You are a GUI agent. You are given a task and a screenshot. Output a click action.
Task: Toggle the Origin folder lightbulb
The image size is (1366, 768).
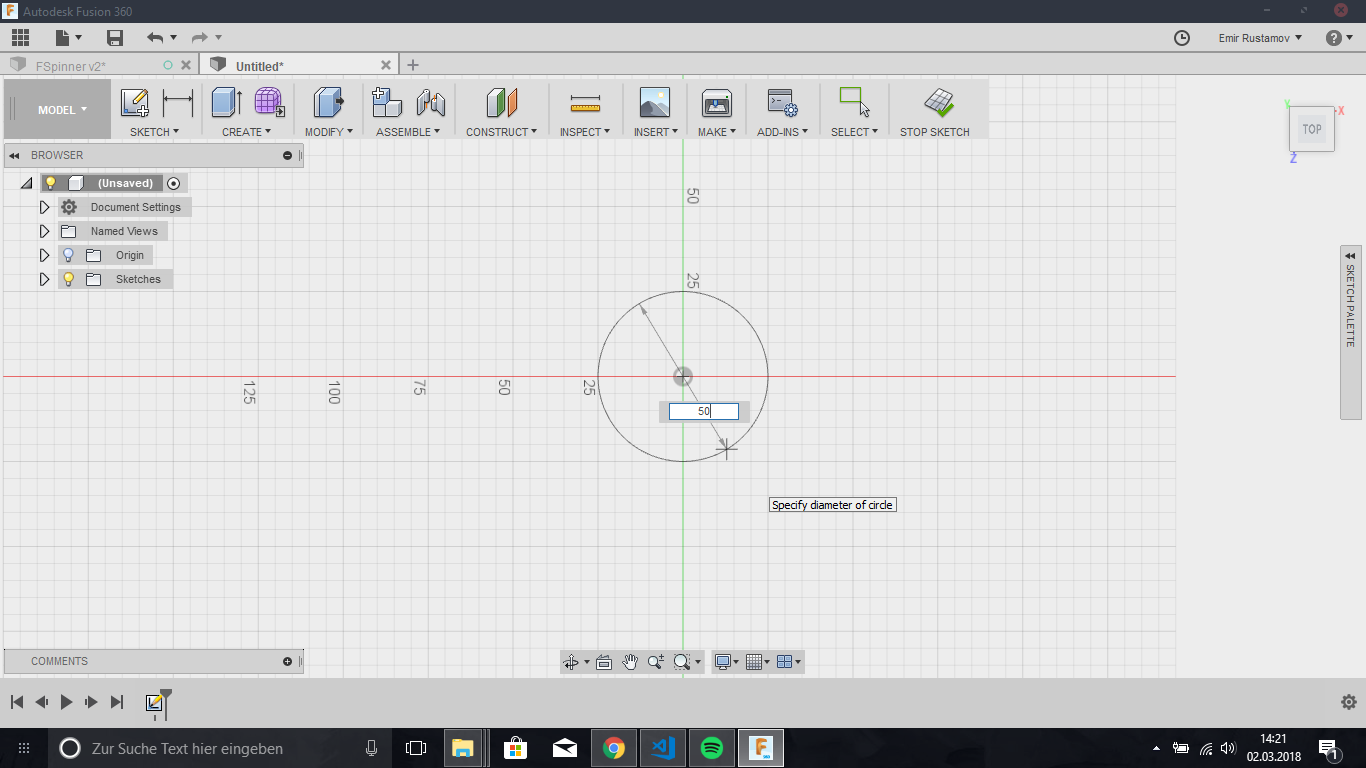tap(68, 255)
